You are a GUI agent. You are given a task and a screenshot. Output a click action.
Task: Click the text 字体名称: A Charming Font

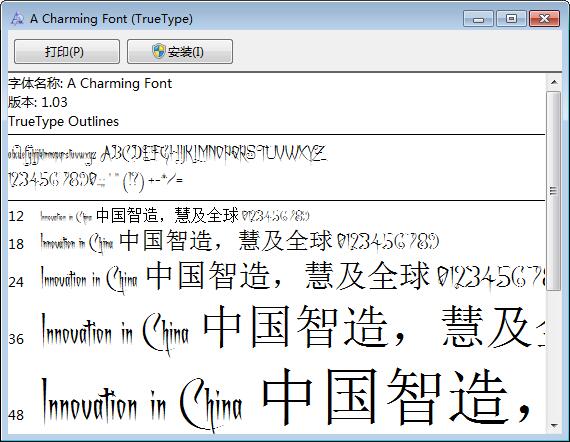click(x=90, y=83)
